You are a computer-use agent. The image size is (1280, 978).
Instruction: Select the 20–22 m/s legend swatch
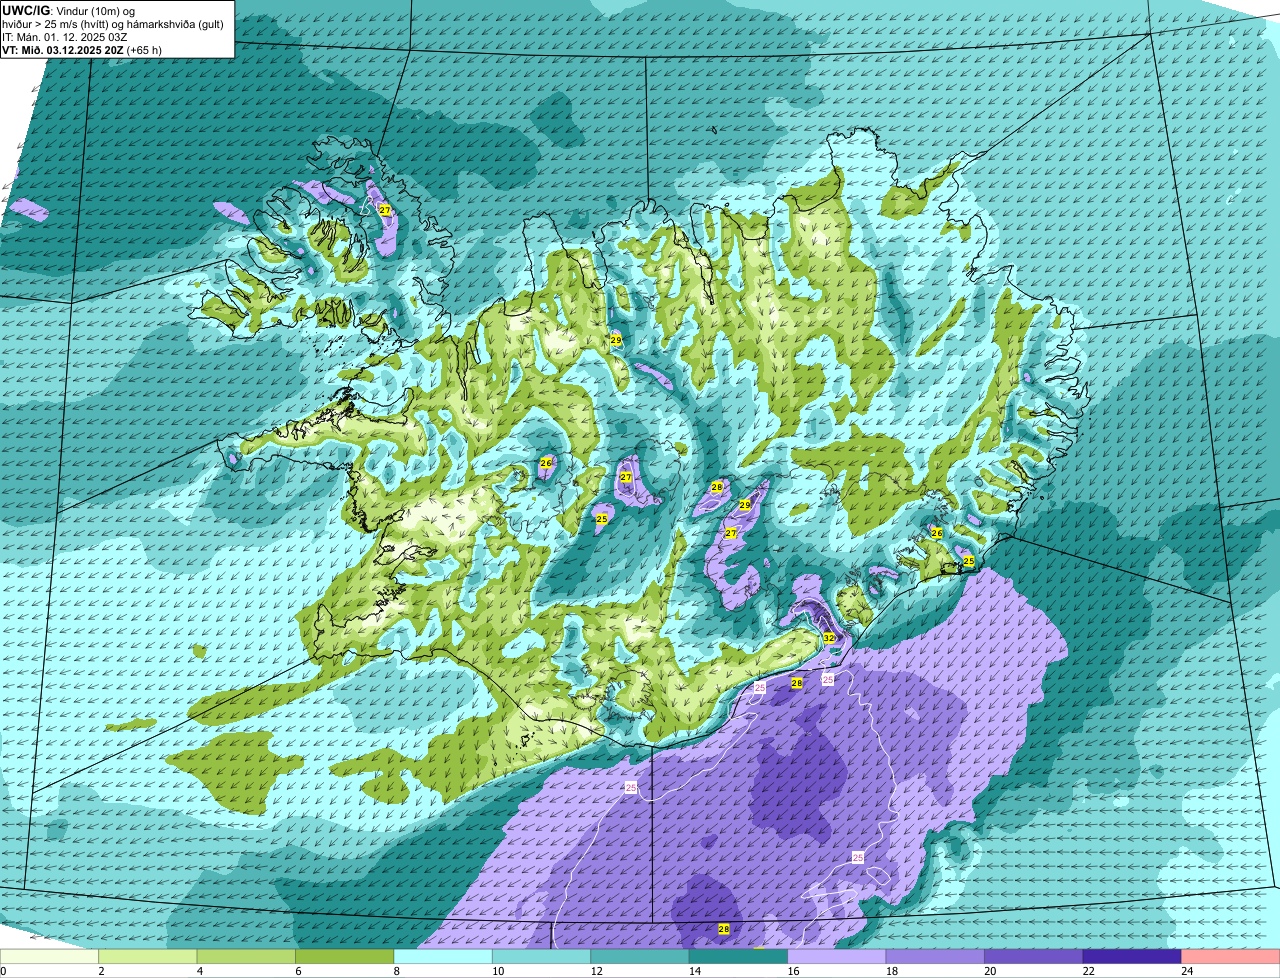coord(1034,956)
